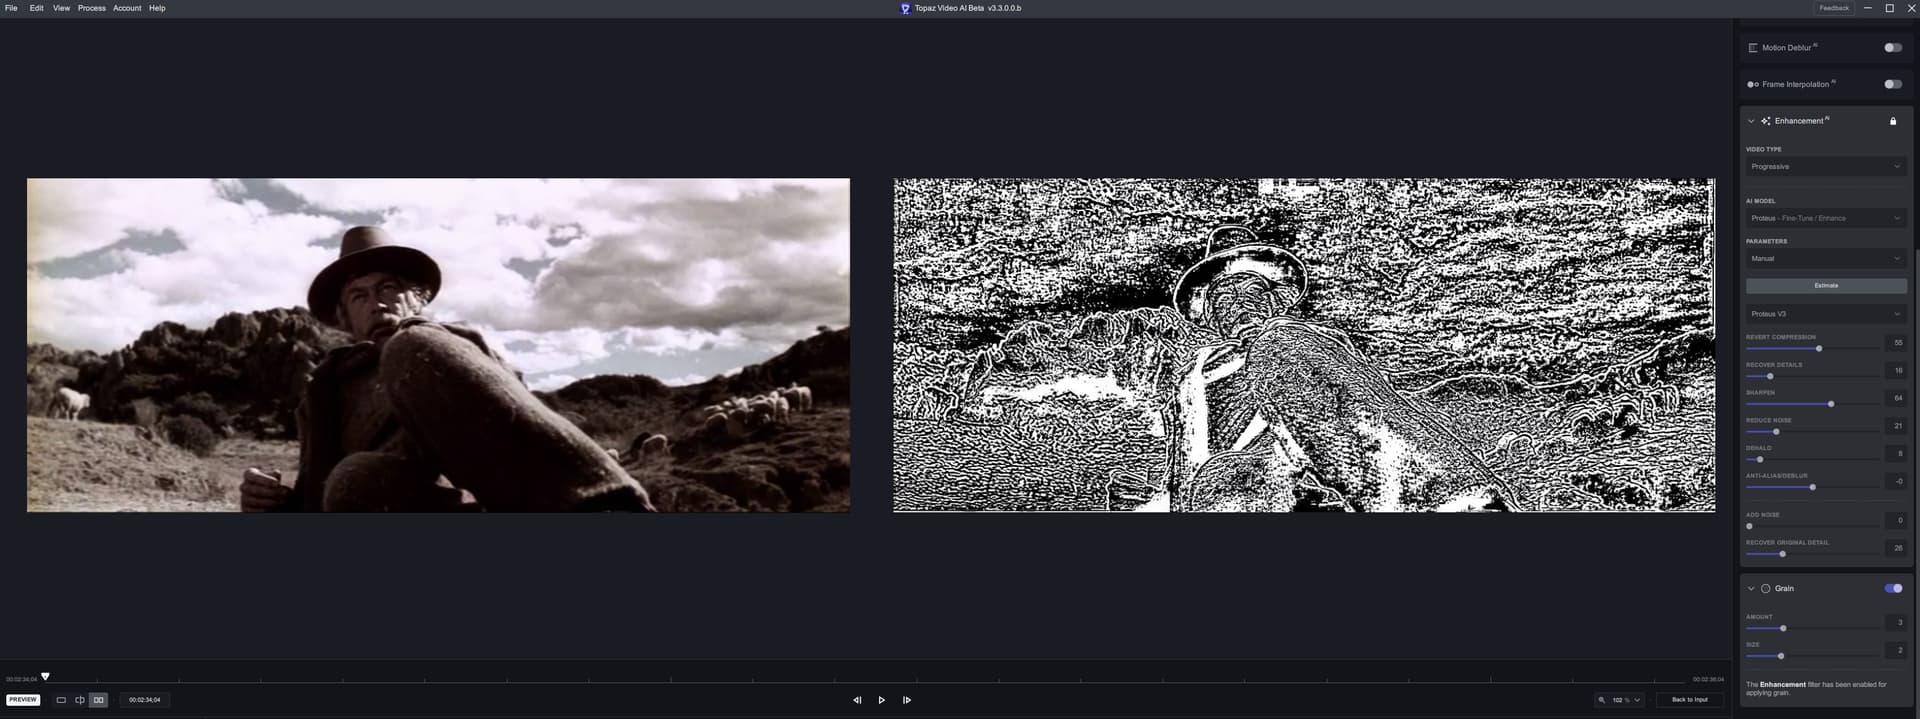This screenshot has width=1920, height=719.
Task: Click the timeline playhead marker
Action: point(45,677)
